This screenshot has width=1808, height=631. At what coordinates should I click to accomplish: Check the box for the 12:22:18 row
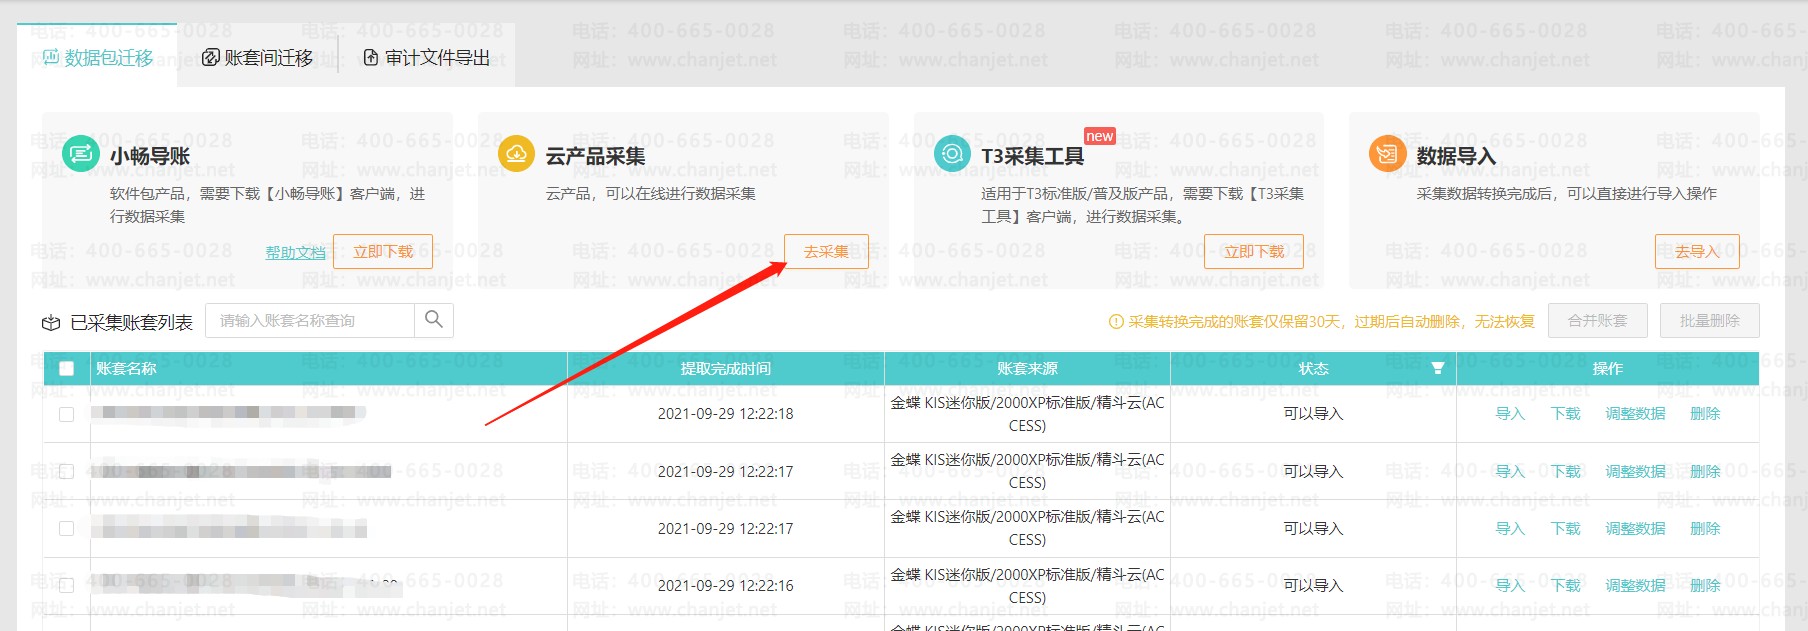pyautogui.click(x=67, y=414)
